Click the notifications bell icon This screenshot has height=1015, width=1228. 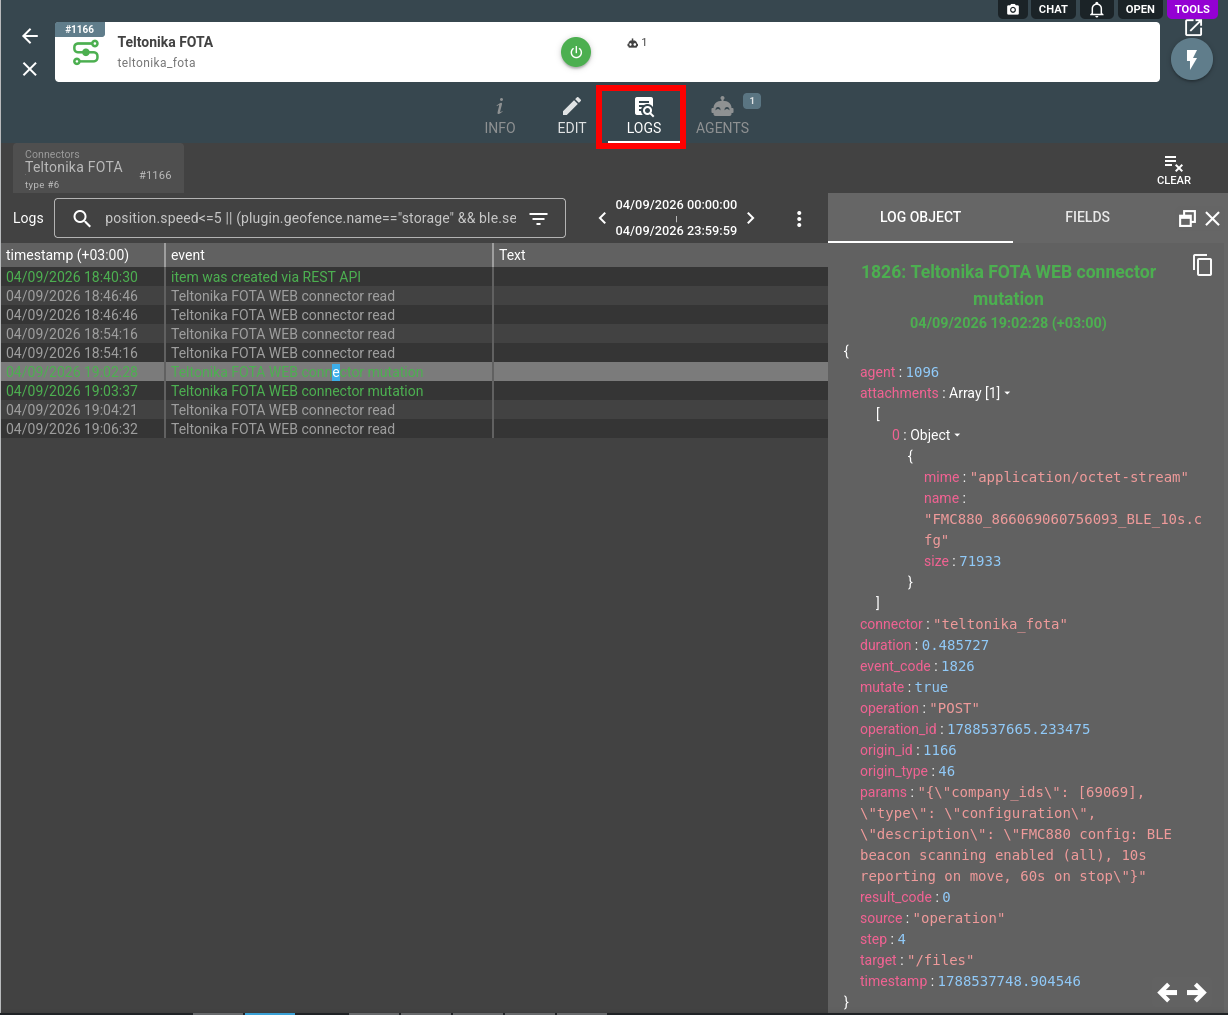coord(1097,9)
